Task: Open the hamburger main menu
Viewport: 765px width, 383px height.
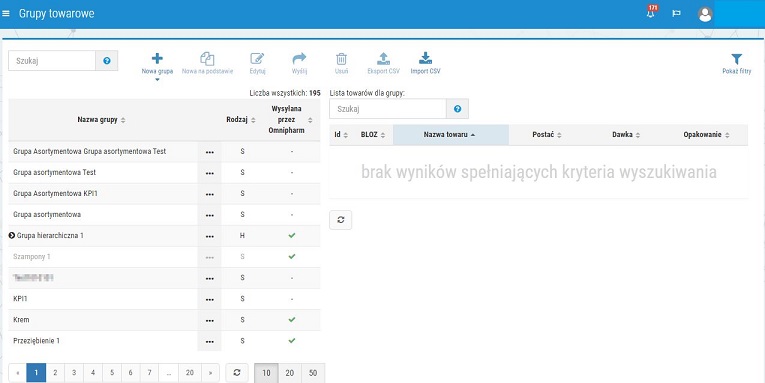Action: click(x=6, y=14)
